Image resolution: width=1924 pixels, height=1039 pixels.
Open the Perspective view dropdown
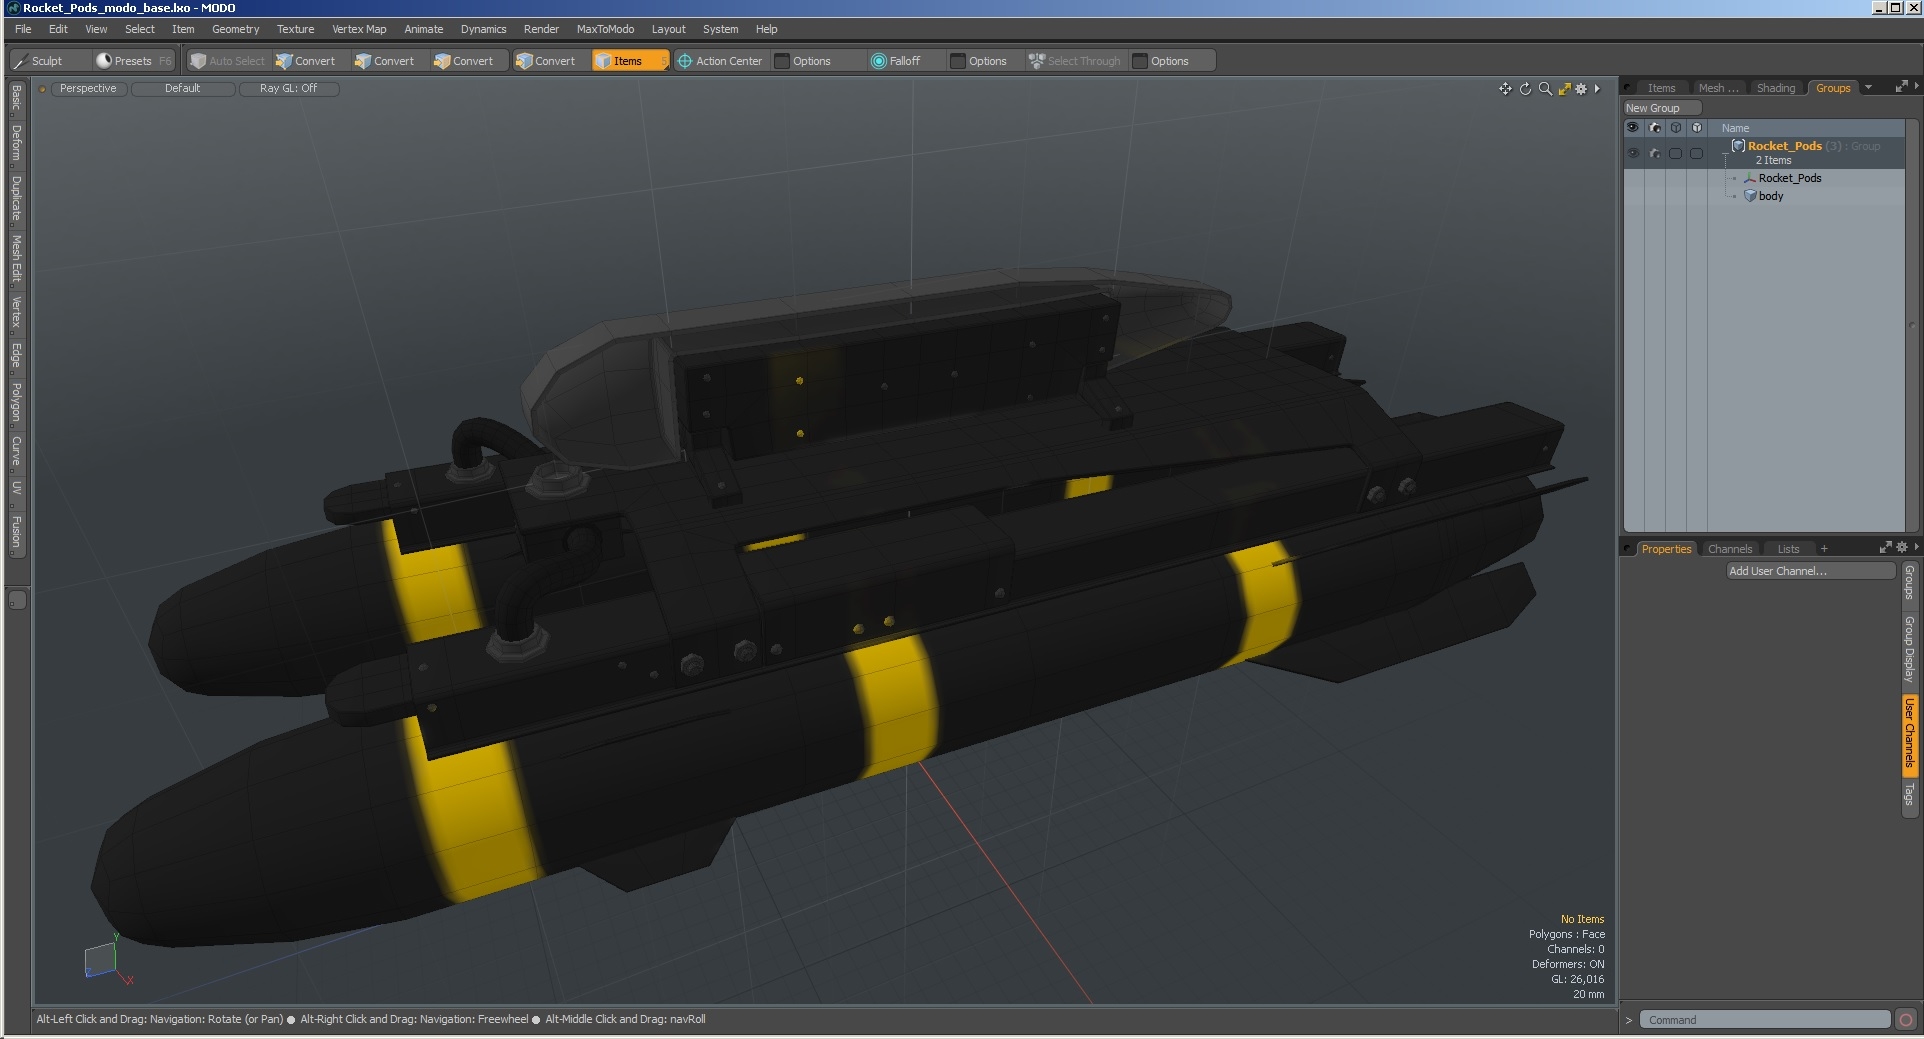click(x=87, y=88)
